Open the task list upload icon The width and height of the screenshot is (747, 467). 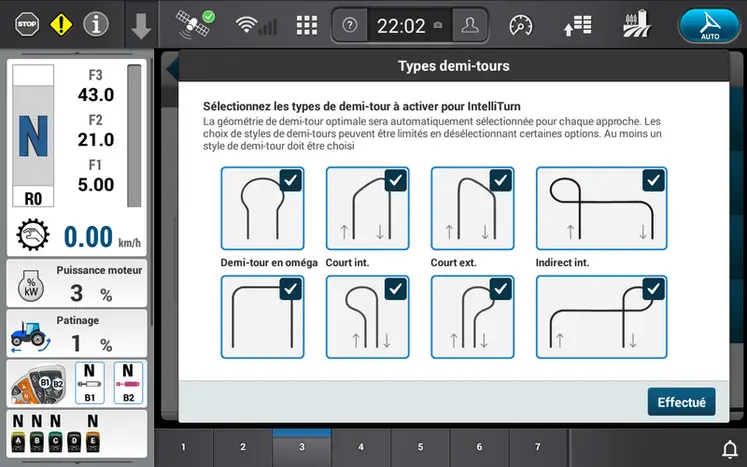pos(578,25)
